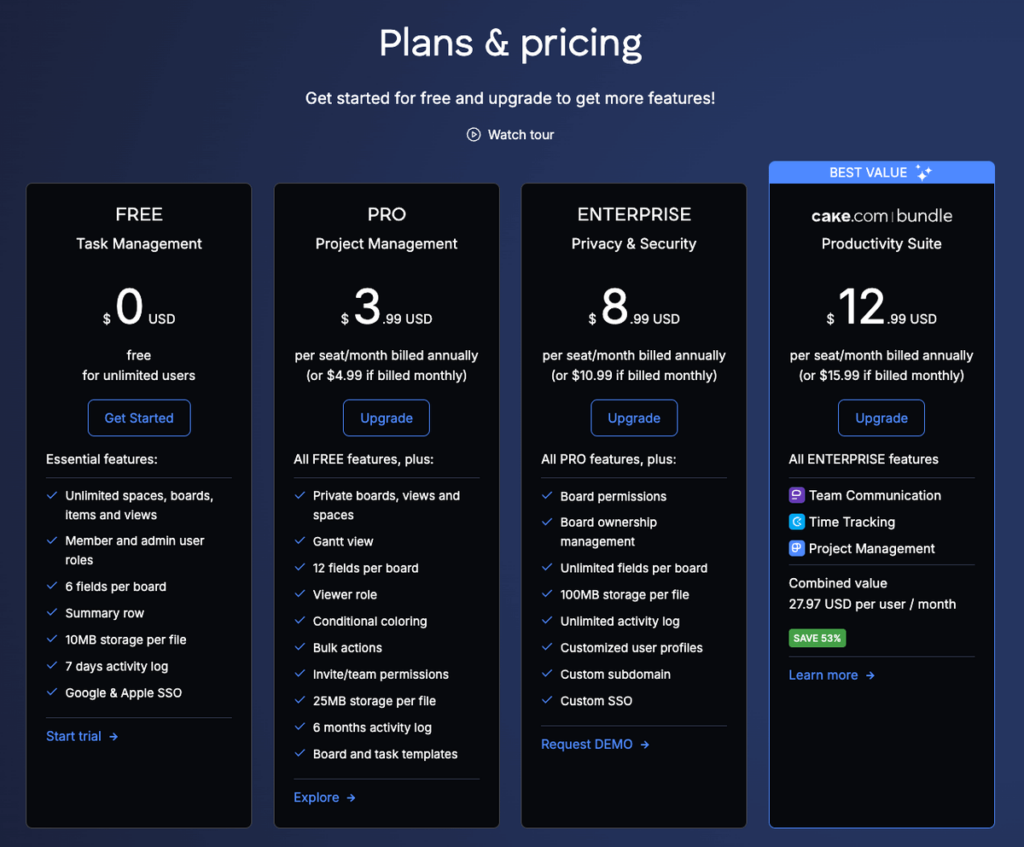Click the Time Tracking app icon

point(795,522)
